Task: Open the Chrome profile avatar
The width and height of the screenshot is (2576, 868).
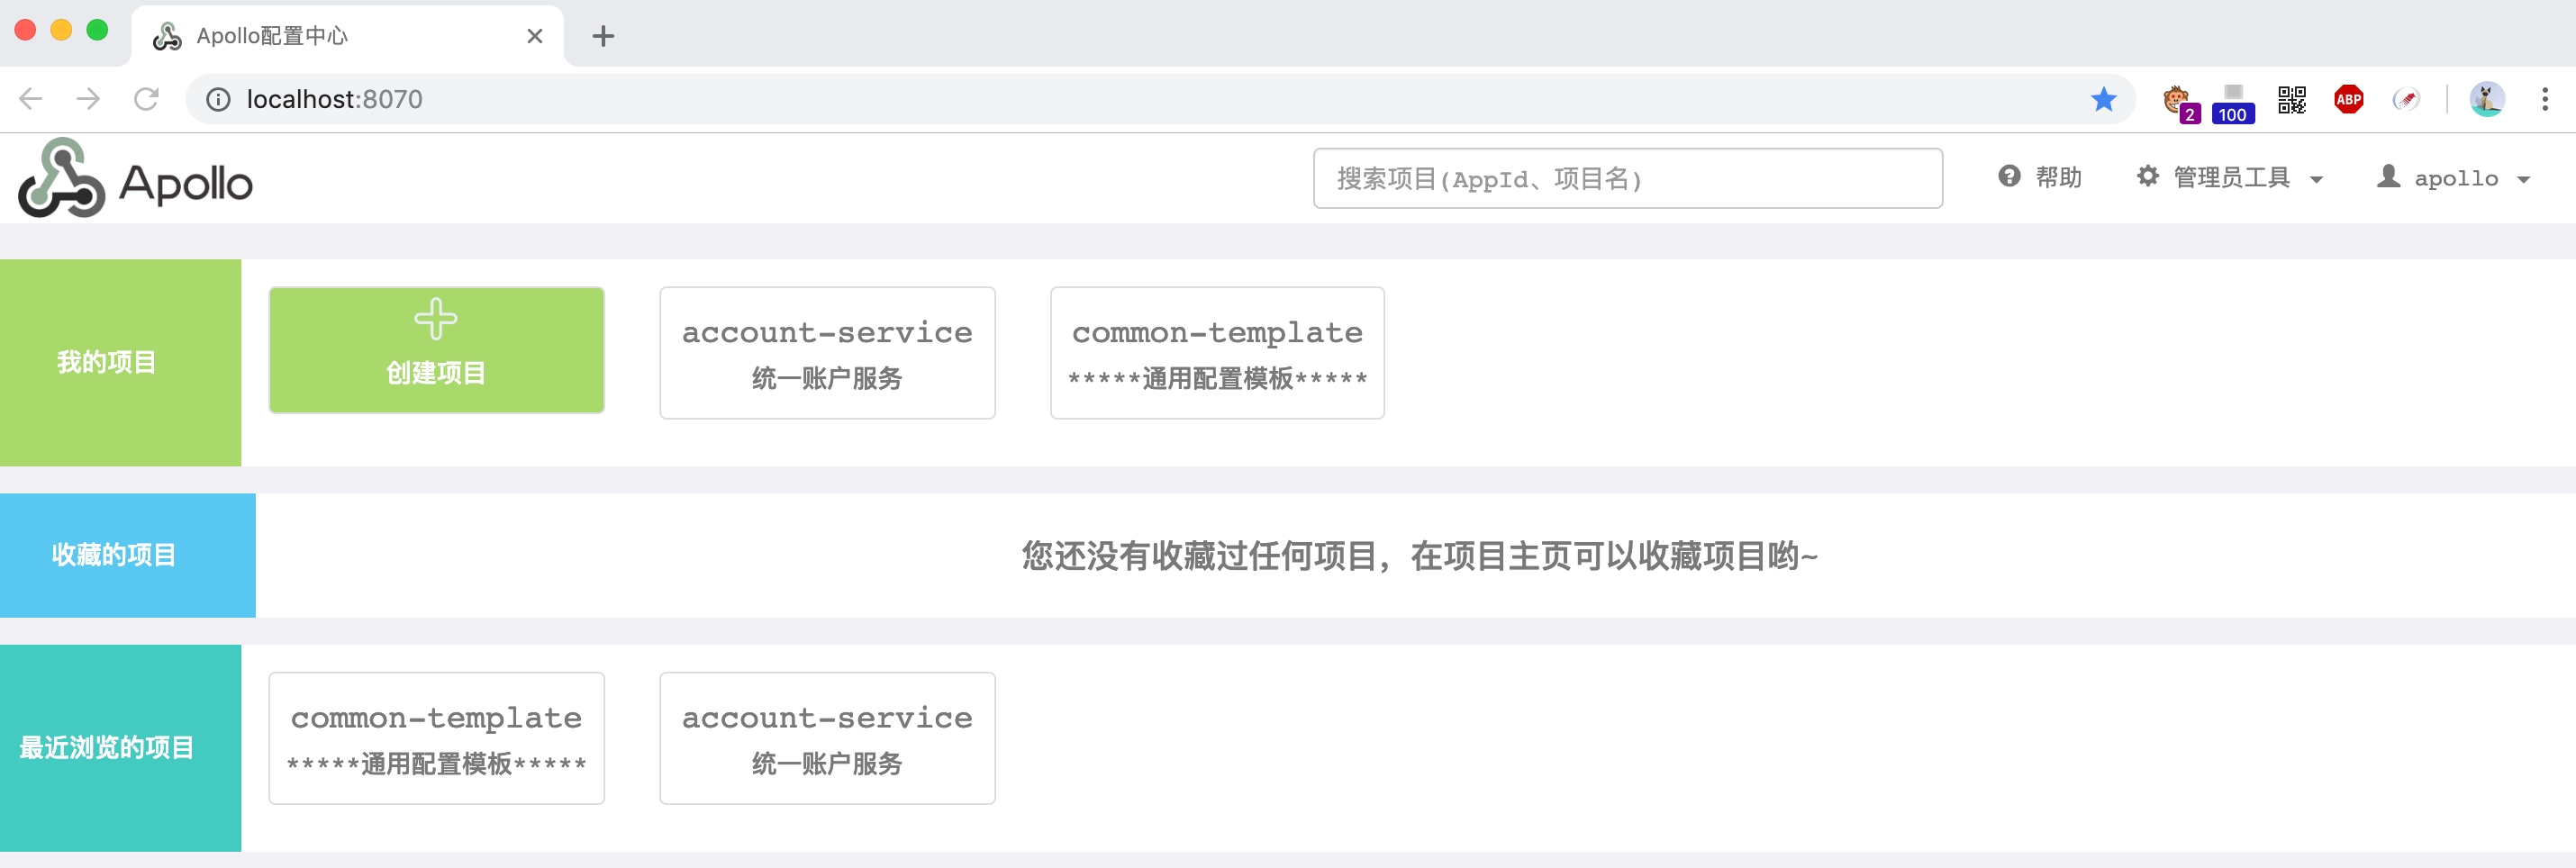Action: pos(2486,99)
